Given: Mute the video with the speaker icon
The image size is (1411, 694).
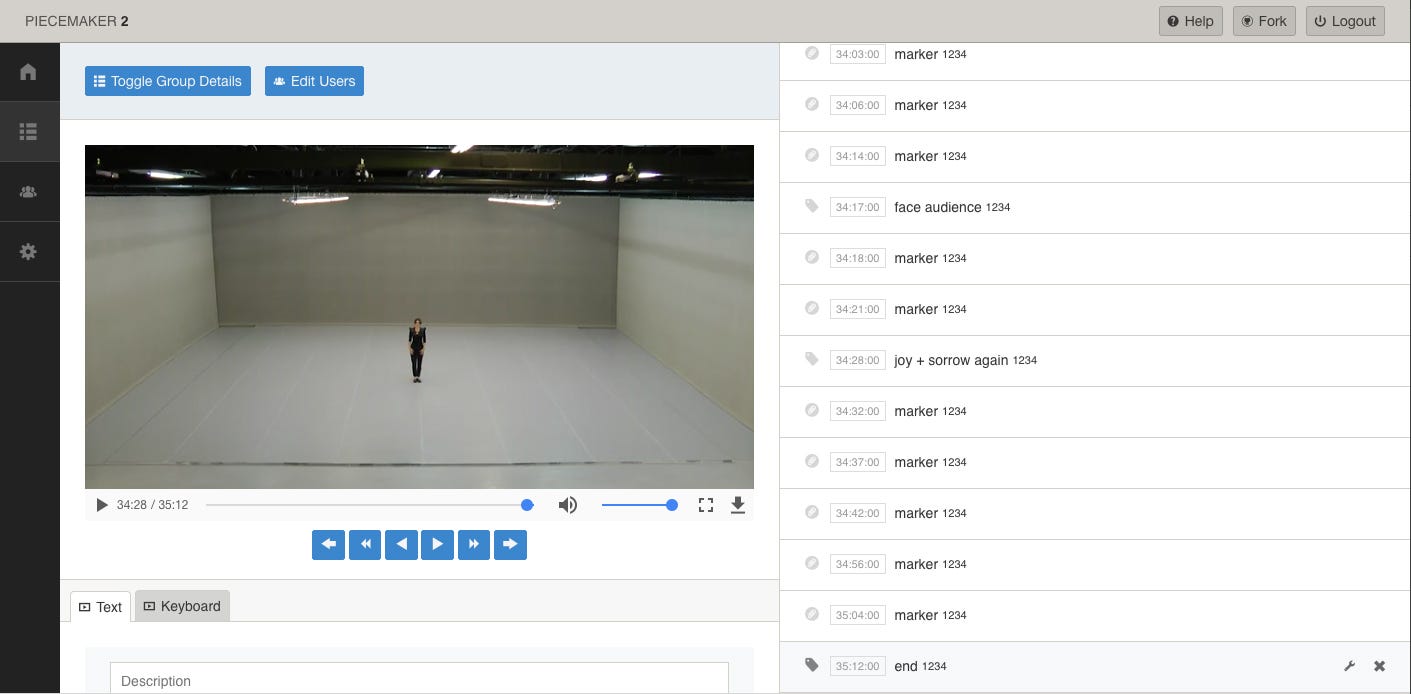Looking at the screenshot, I should tap(568, 505).
